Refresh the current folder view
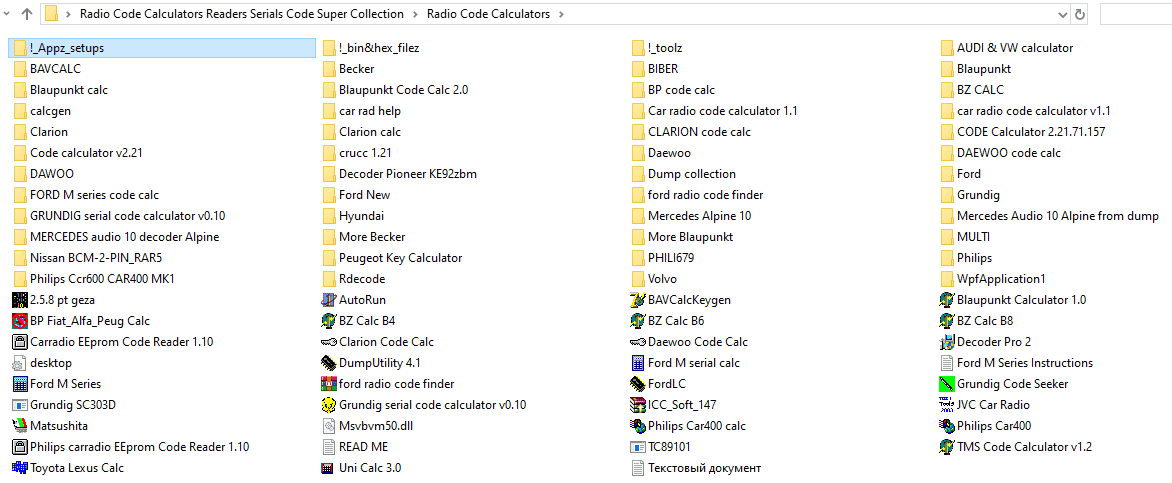Viewport: 1172px width, 483px height. (1079, 13)
